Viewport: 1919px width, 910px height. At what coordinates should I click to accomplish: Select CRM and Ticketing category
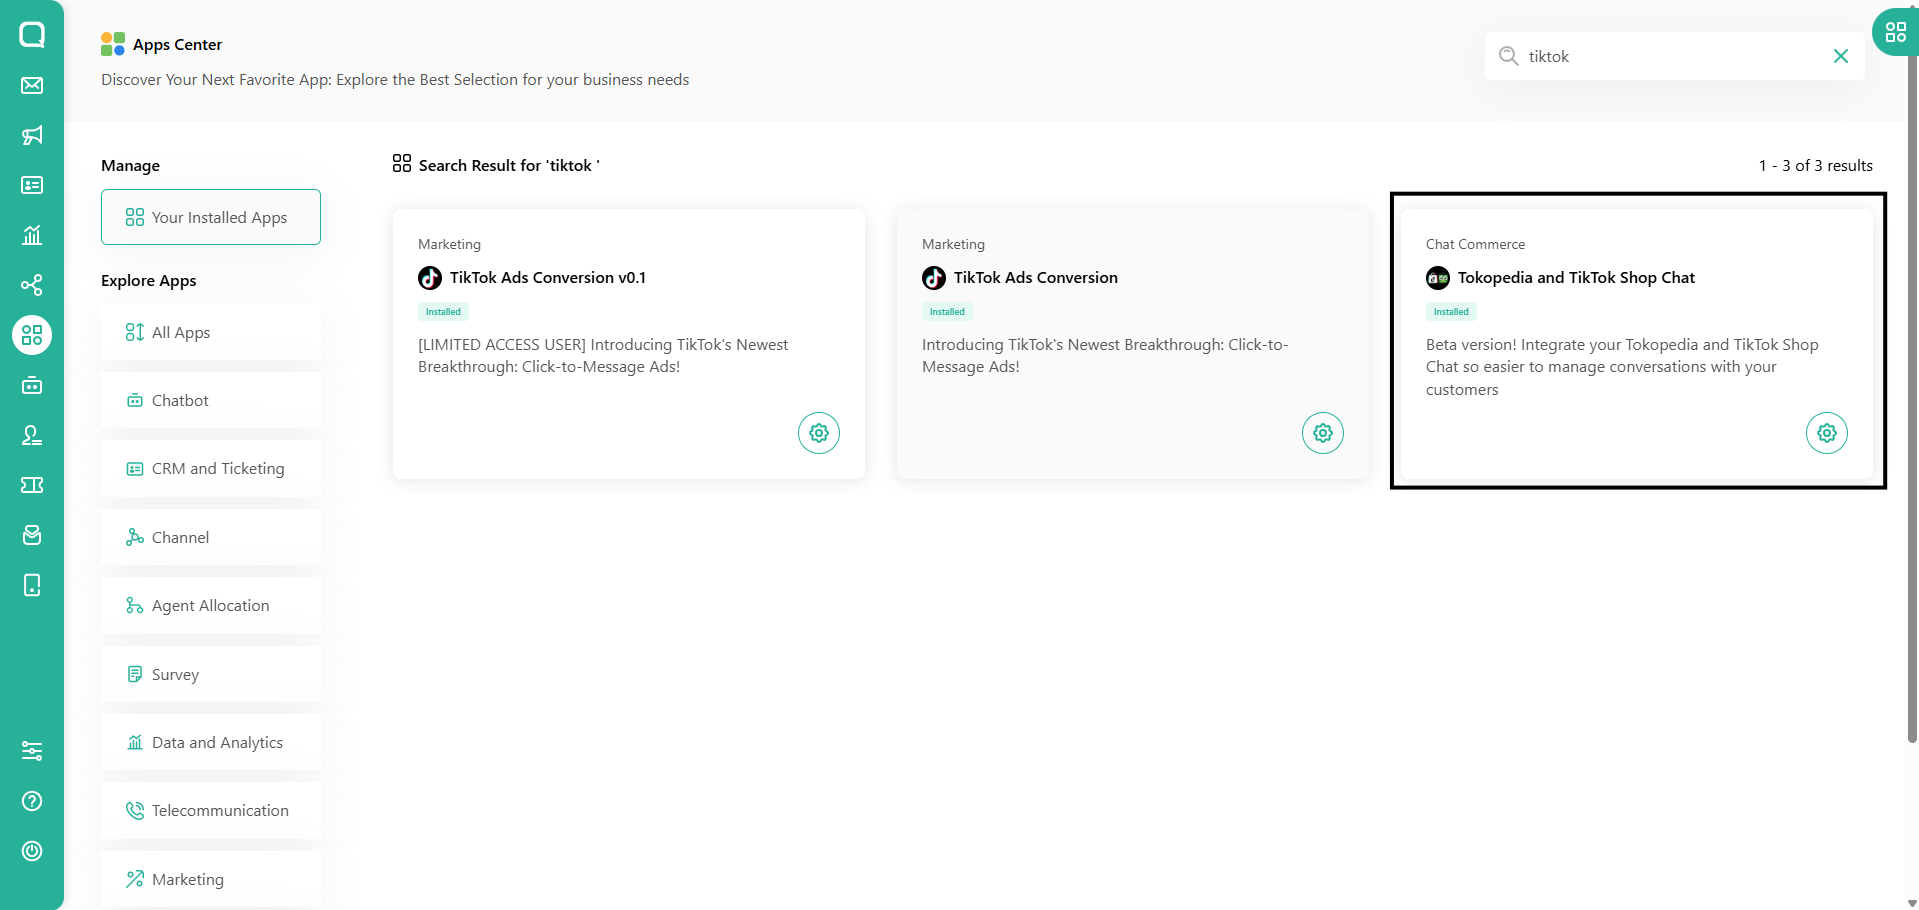click(x=211, y=468)
